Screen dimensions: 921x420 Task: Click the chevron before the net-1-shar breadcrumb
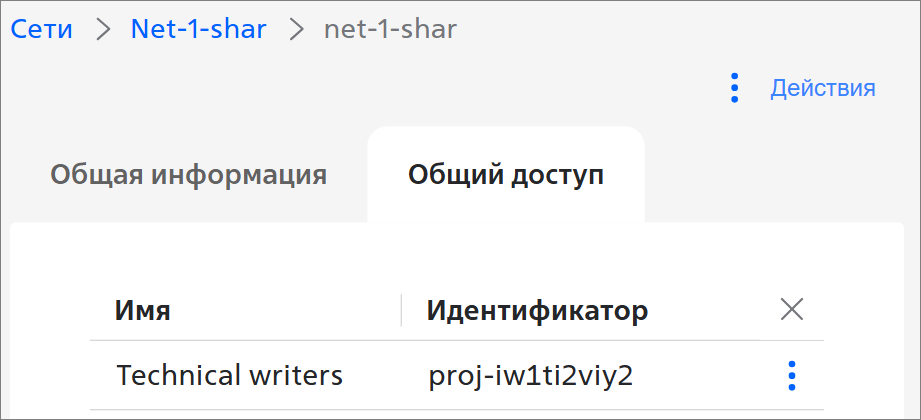pos(297,29)
